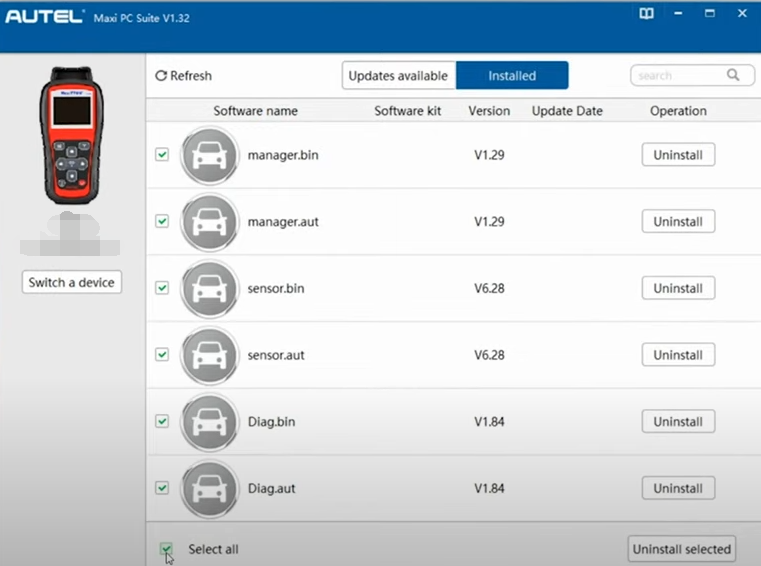Screen dimensions: 761x566
Task: Refresh the software list
Action: [184, 76]
